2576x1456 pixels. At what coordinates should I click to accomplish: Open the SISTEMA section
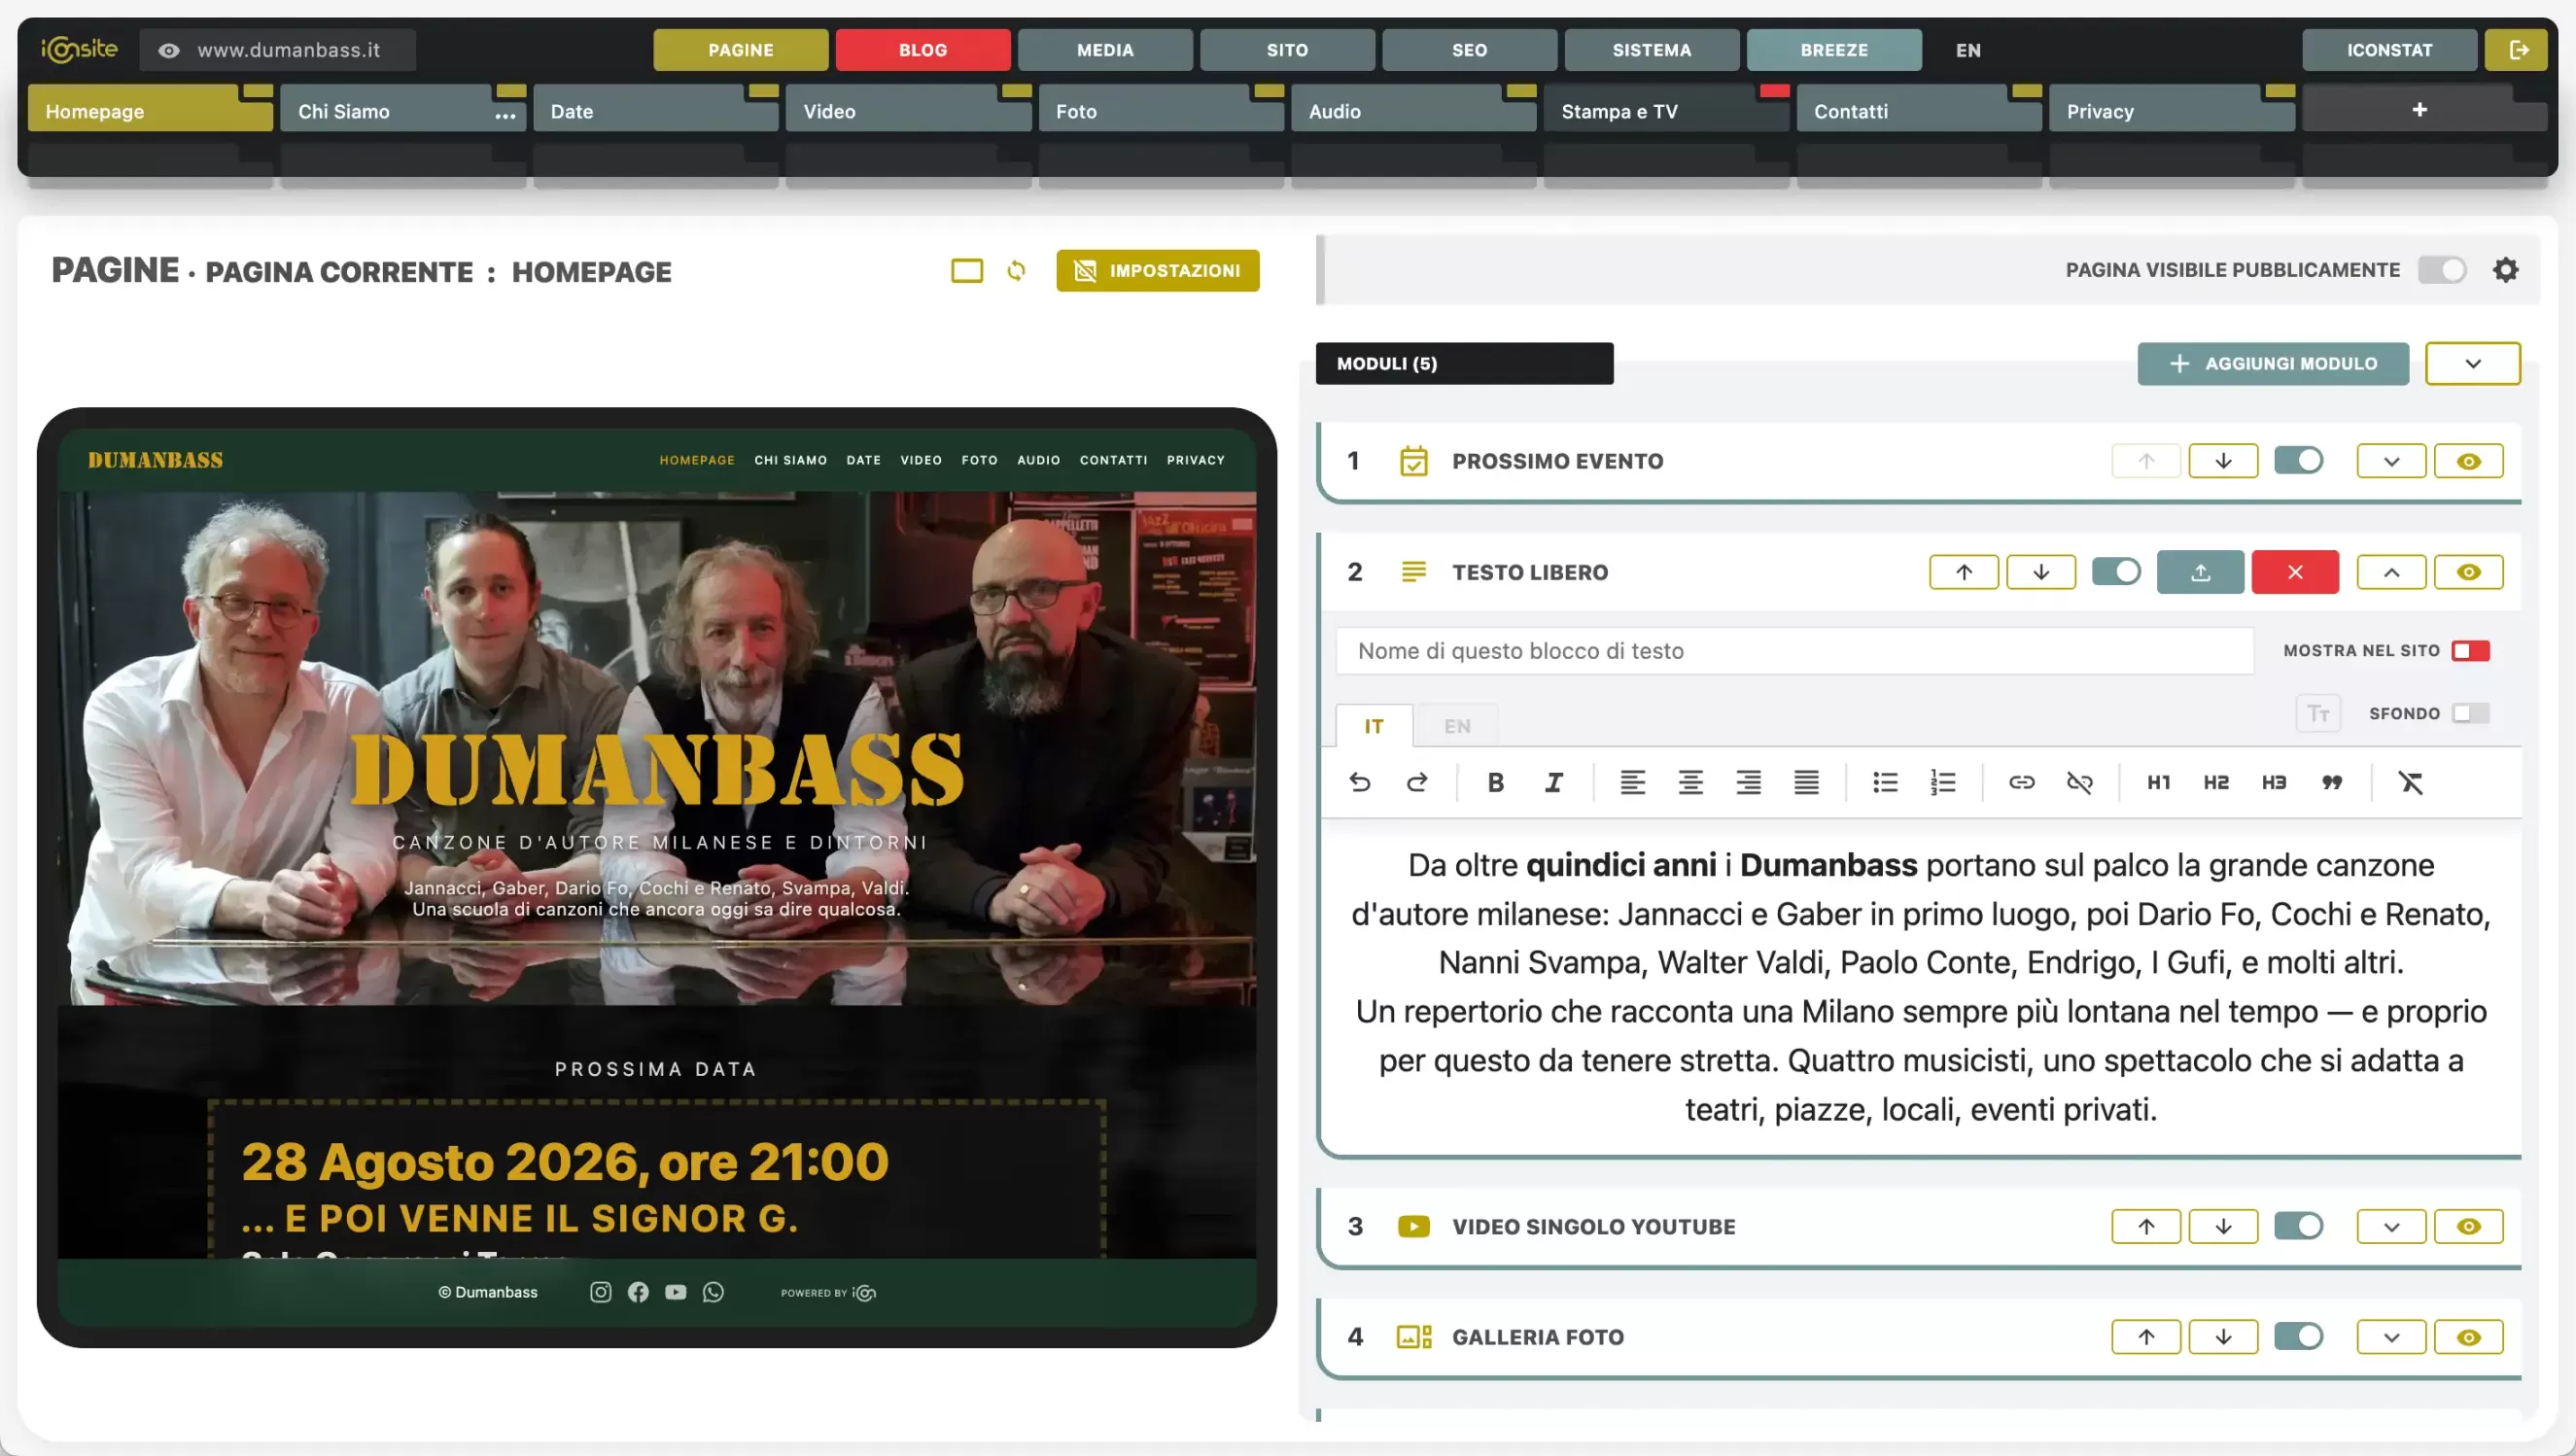pyautogui.click(x=1651, y=50)
